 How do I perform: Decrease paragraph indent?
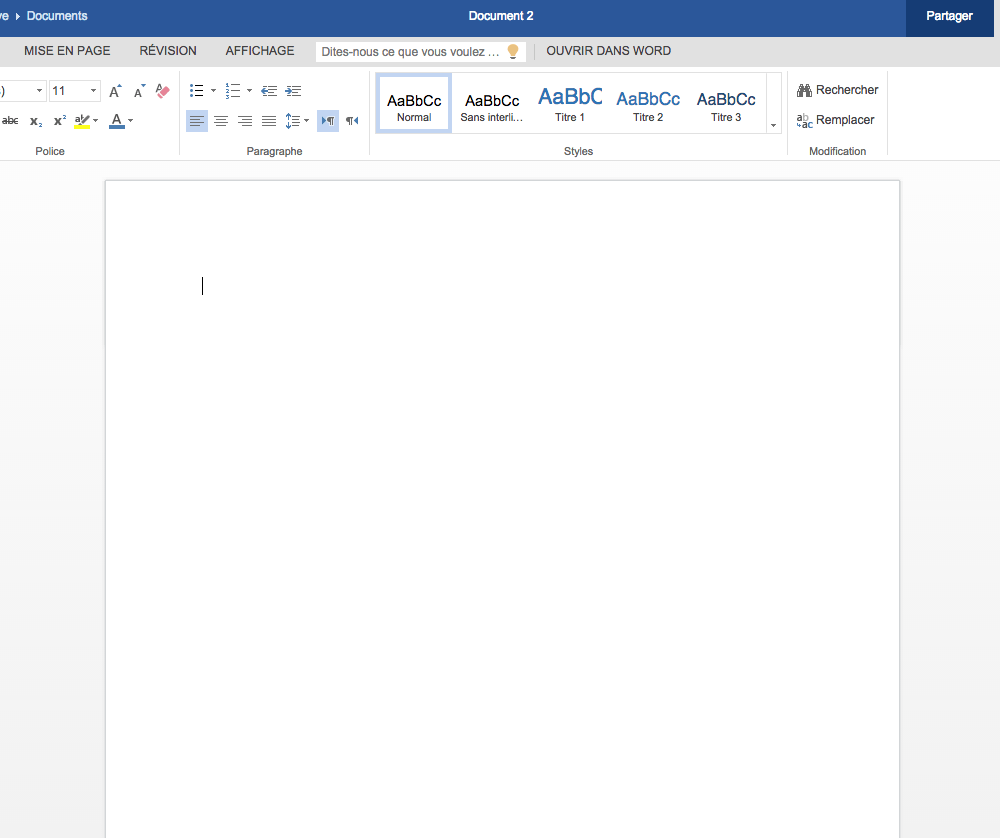click(x=269, y=91)
